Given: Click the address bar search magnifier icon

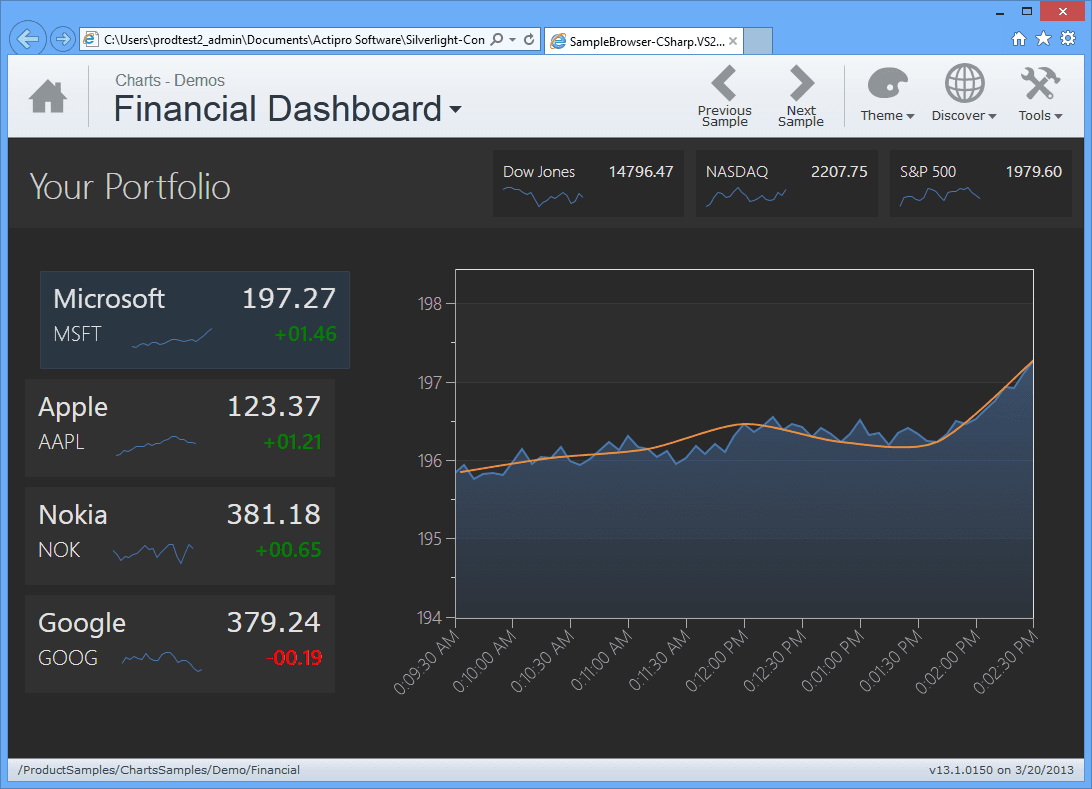Looking at the screenshot, I should click(x=497, y=40).
